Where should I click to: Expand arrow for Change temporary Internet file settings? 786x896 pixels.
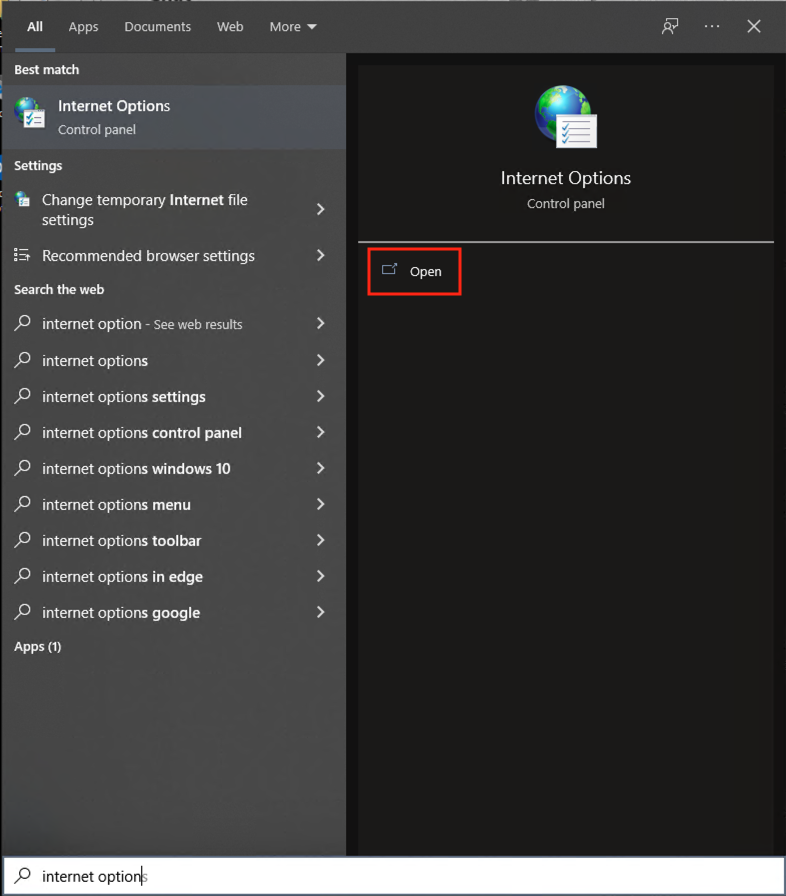(x=321, y=209)
